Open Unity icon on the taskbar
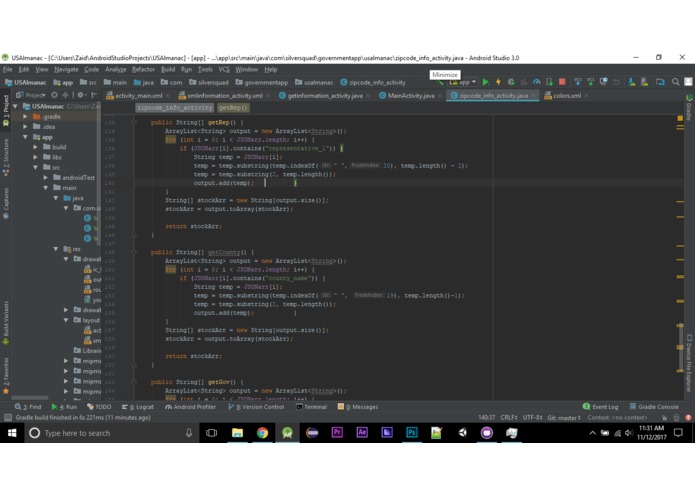 click(x=462, y=433)
